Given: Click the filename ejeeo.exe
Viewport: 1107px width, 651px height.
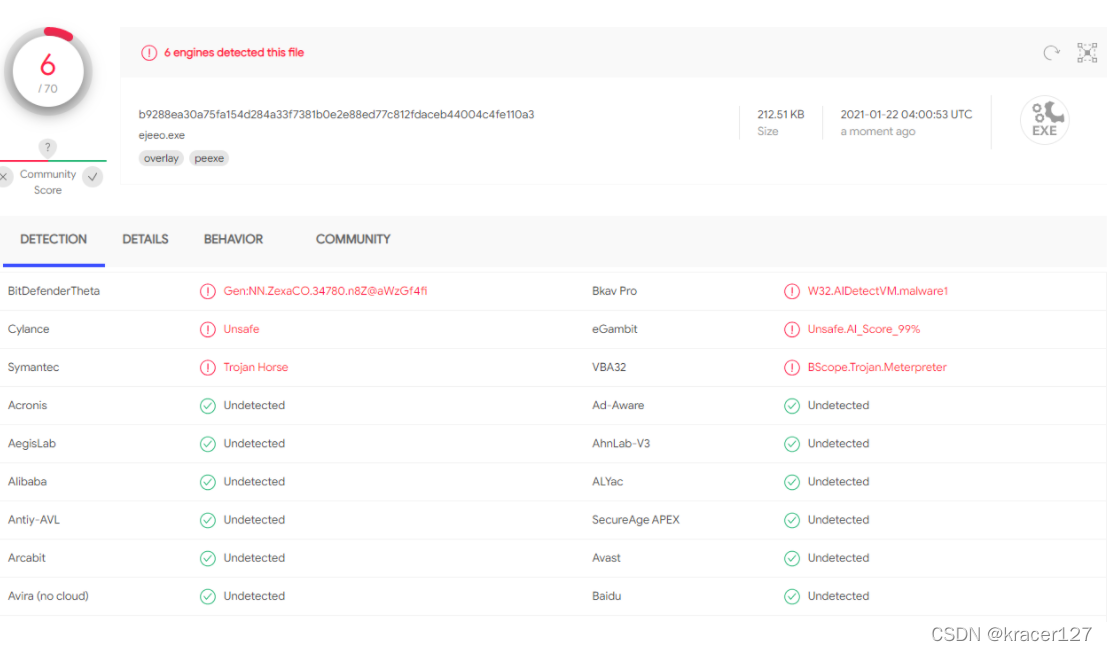Looking at the screenshot, I should pyautogui.click(x=157, y=135).
